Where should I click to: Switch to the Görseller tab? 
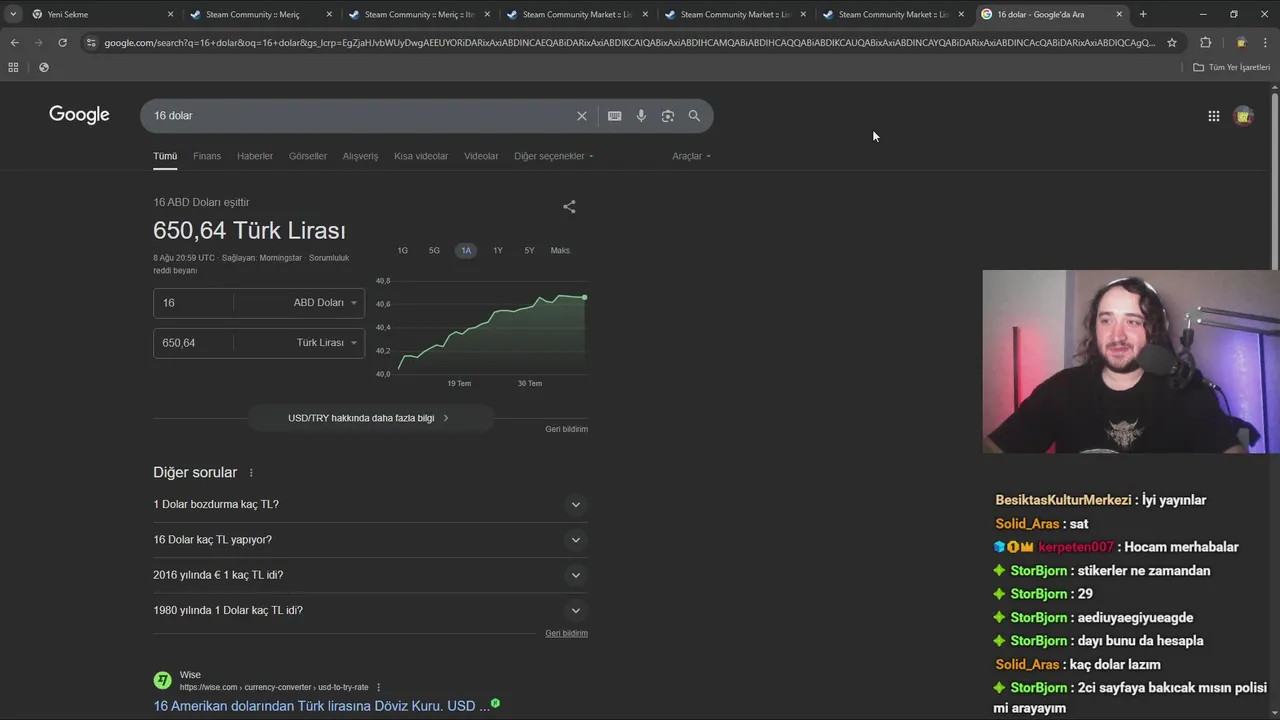[308, 156]
